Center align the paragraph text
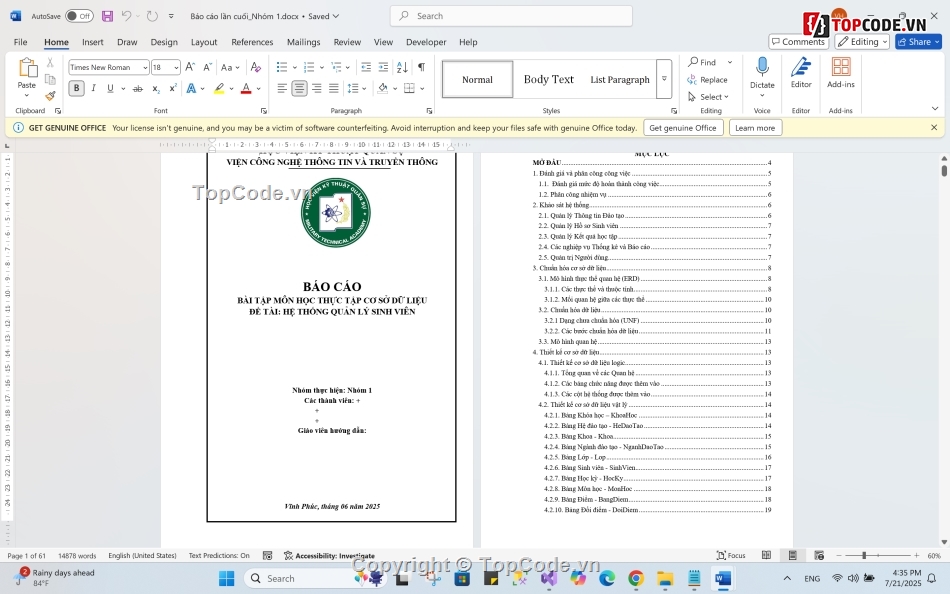This screenshot has width=950, height=594. pyautogui.click(x=299, y=88)
